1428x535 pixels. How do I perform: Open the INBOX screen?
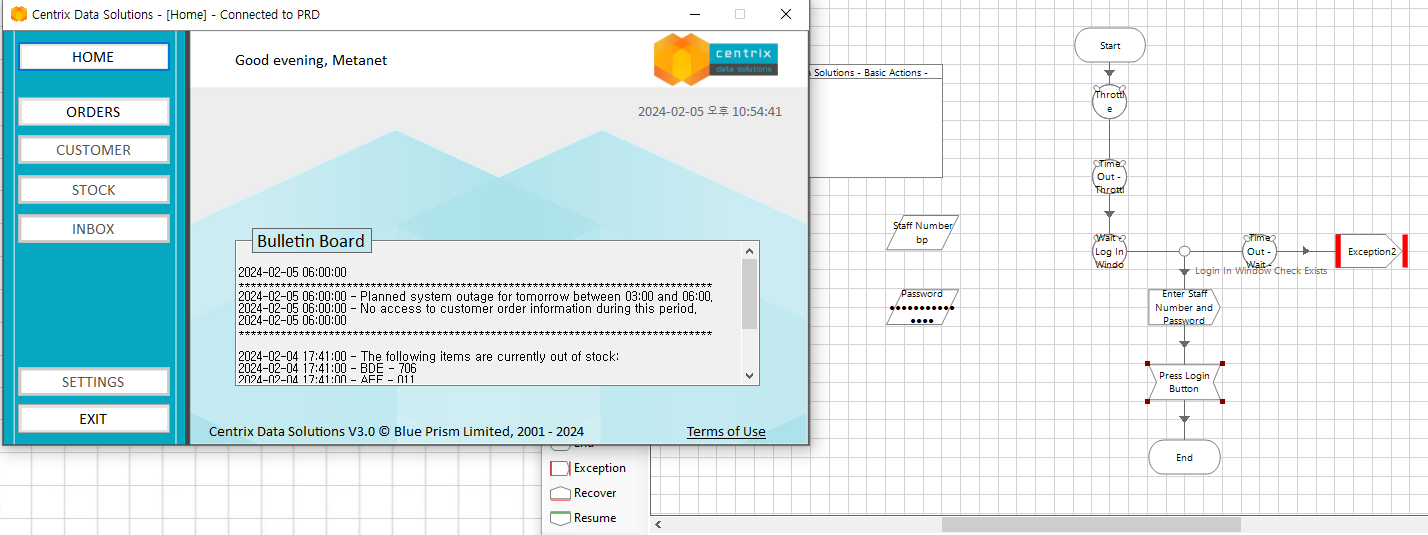[94, 229]
